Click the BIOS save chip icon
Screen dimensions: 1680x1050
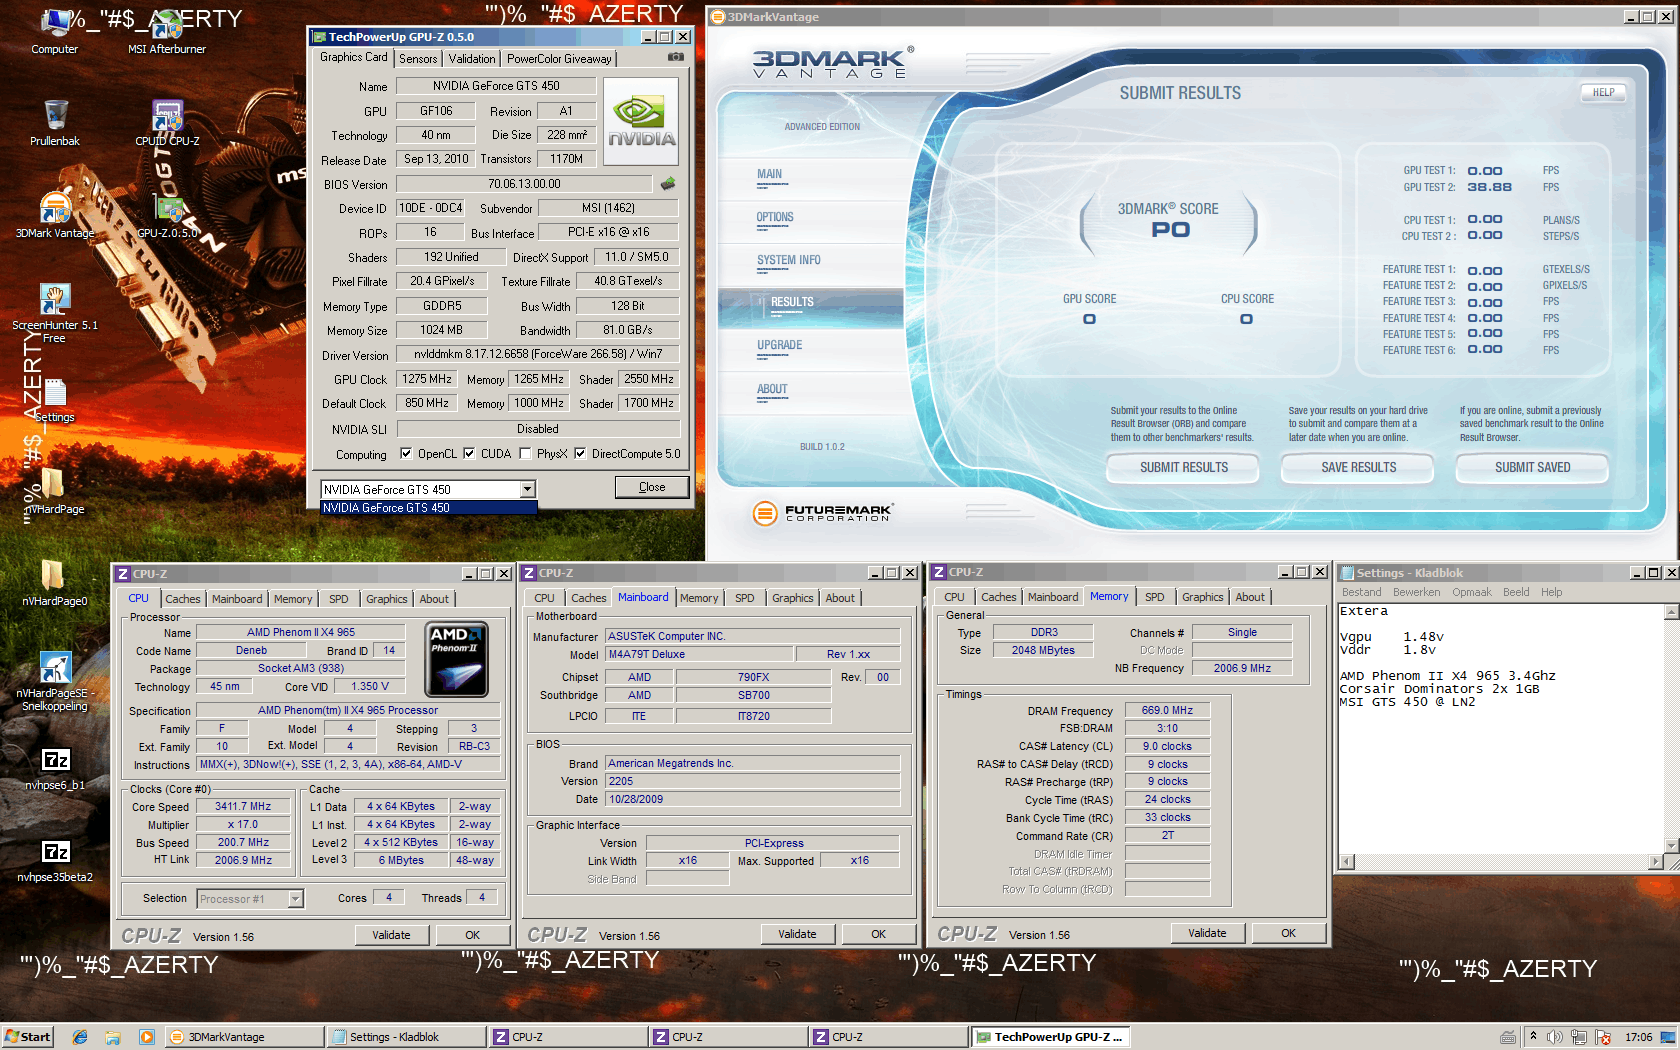click(x=668, y=184)
